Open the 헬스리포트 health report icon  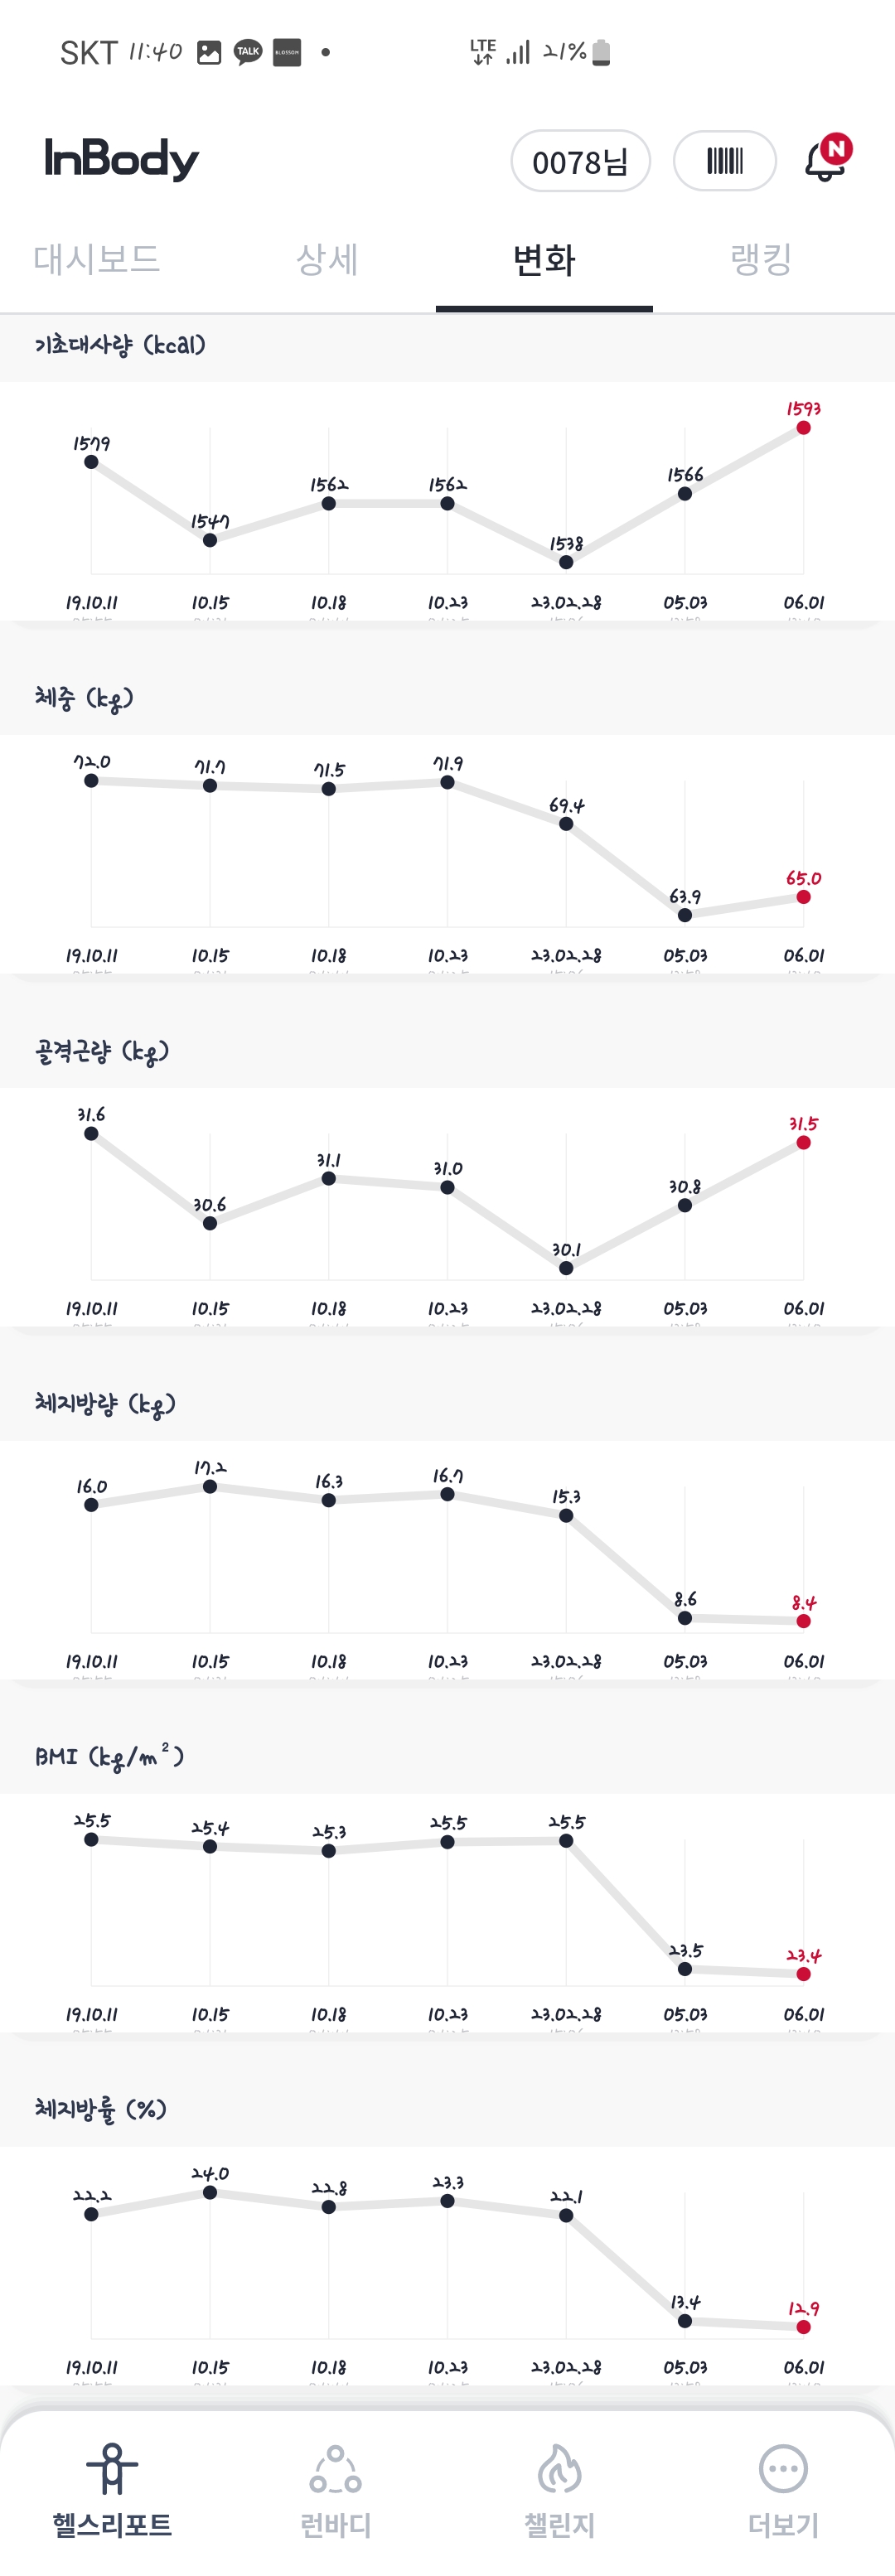112,2470
